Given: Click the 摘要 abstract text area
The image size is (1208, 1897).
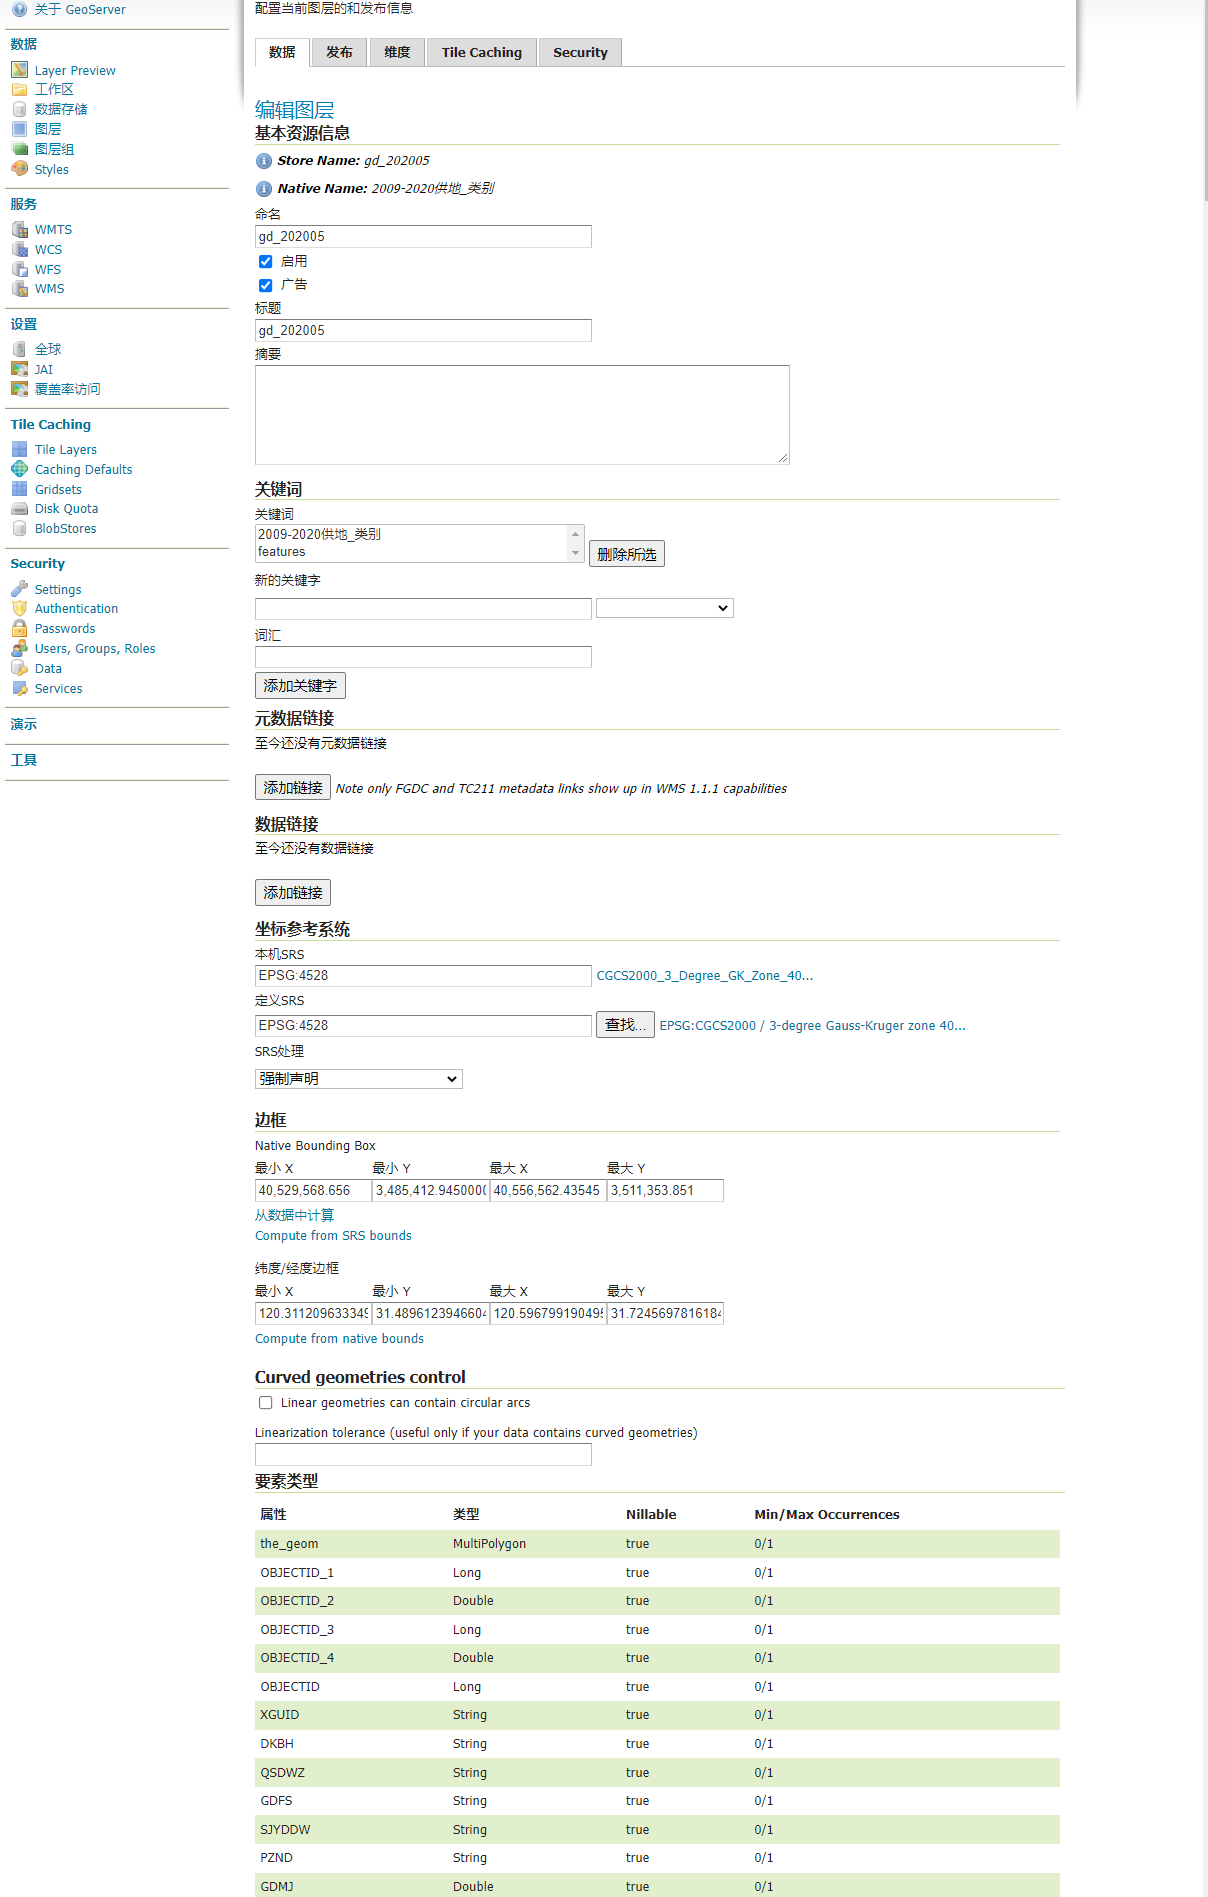Looking at the screenshot, I should click(x=521, y=415).
